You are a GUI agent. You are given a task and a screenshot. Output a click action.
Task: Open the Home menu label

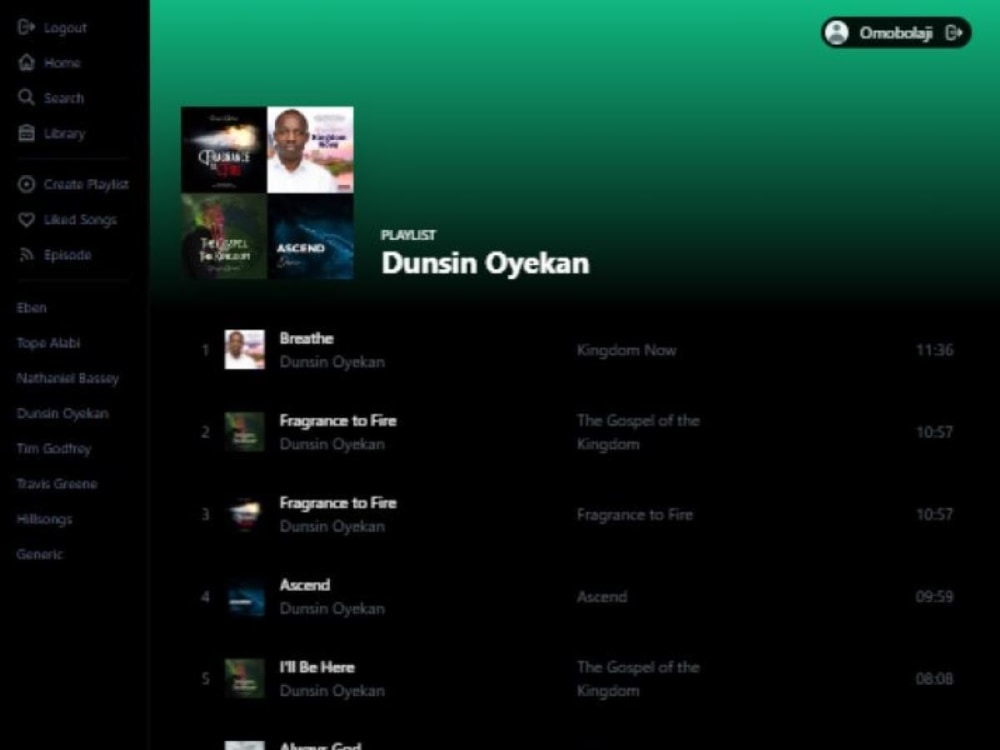[x=62, y=62]
